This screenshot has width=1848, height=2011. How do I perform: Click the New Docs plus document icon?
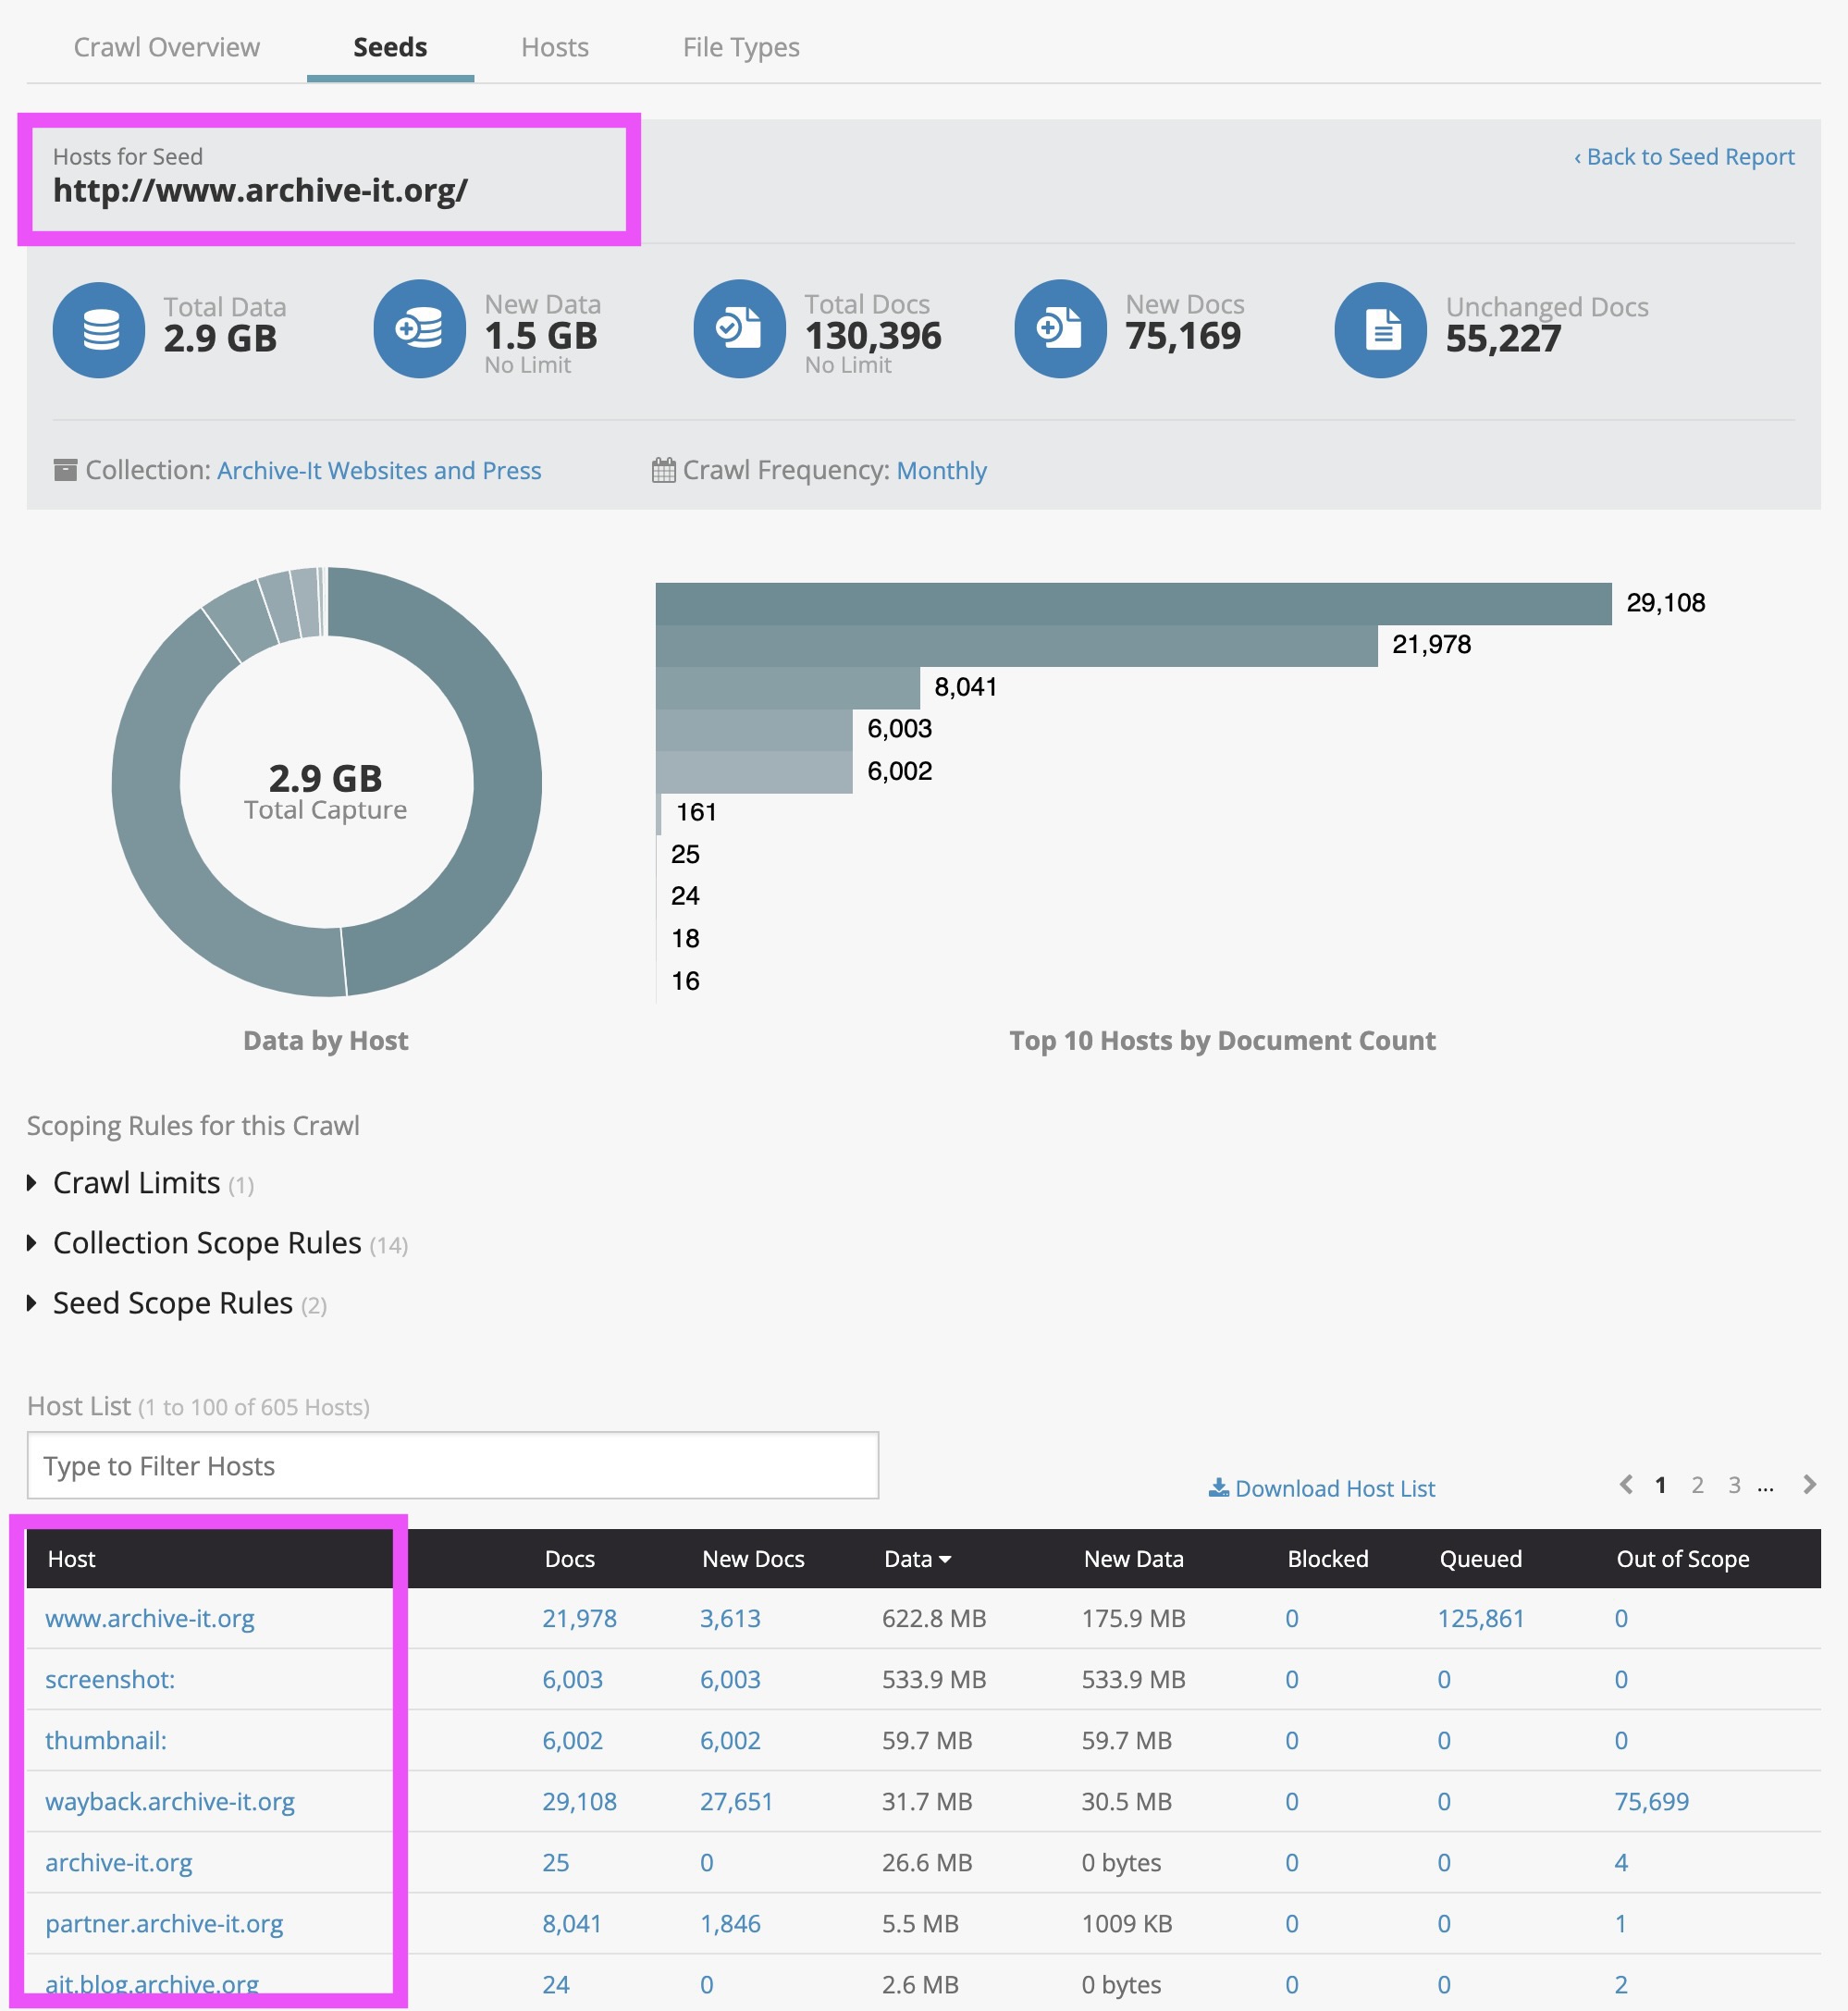(x=1060, y=329)
